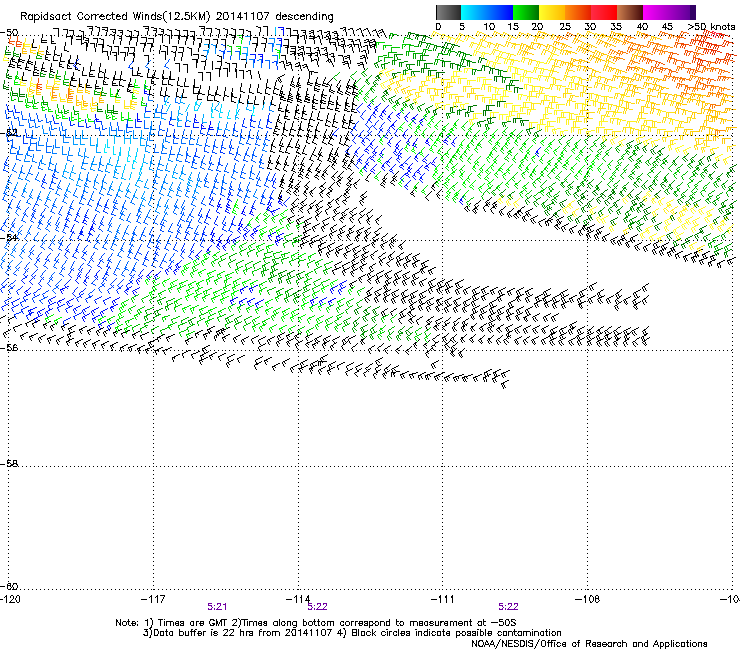Click the '-108' longitude axis label
Screen dimensions: 740x650
point(588,599)
